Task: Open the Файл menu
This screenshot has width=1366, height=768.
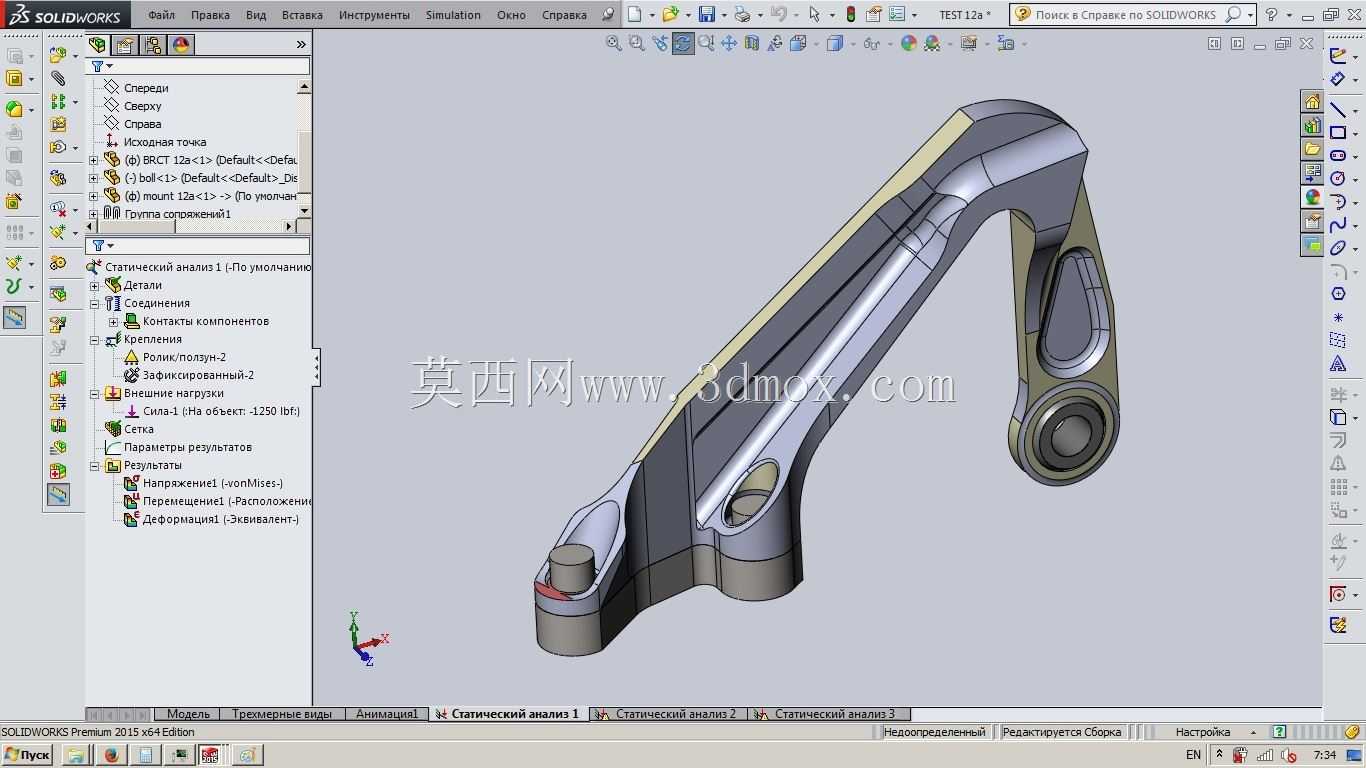Action: pos(161,15)
